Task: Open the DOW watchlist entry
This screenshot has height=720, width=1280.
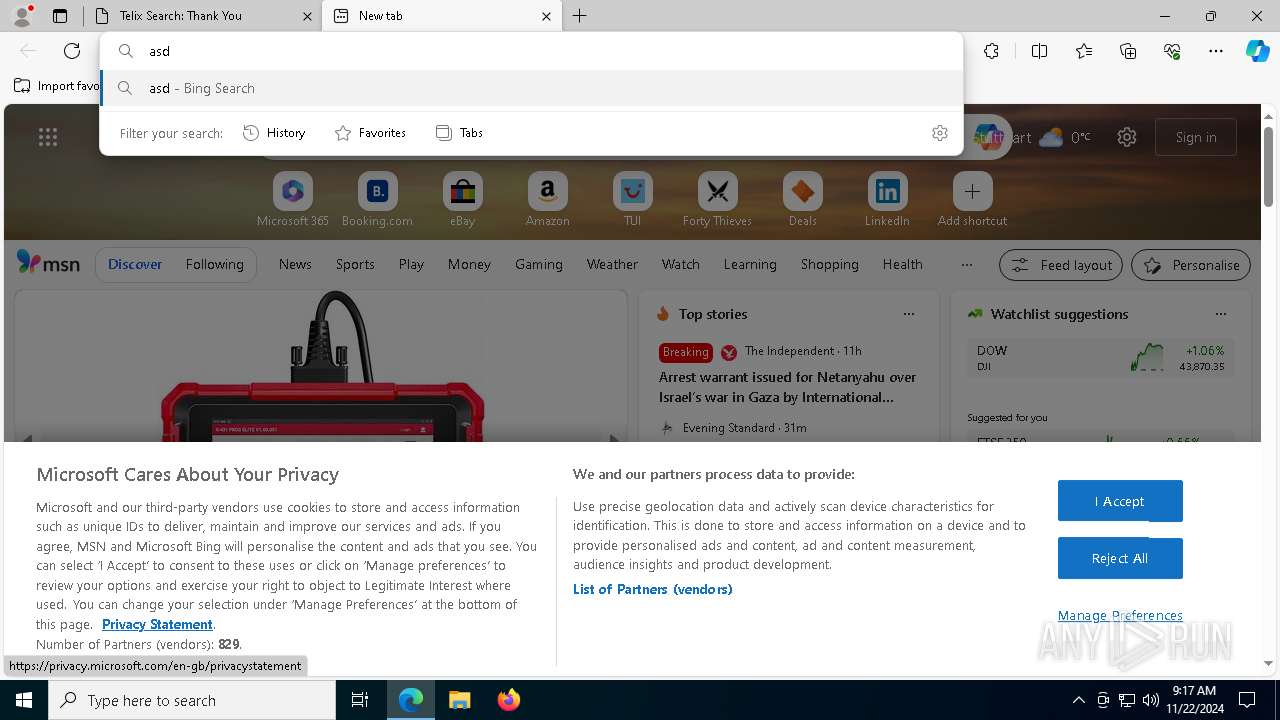Action: pos(1100,358)
